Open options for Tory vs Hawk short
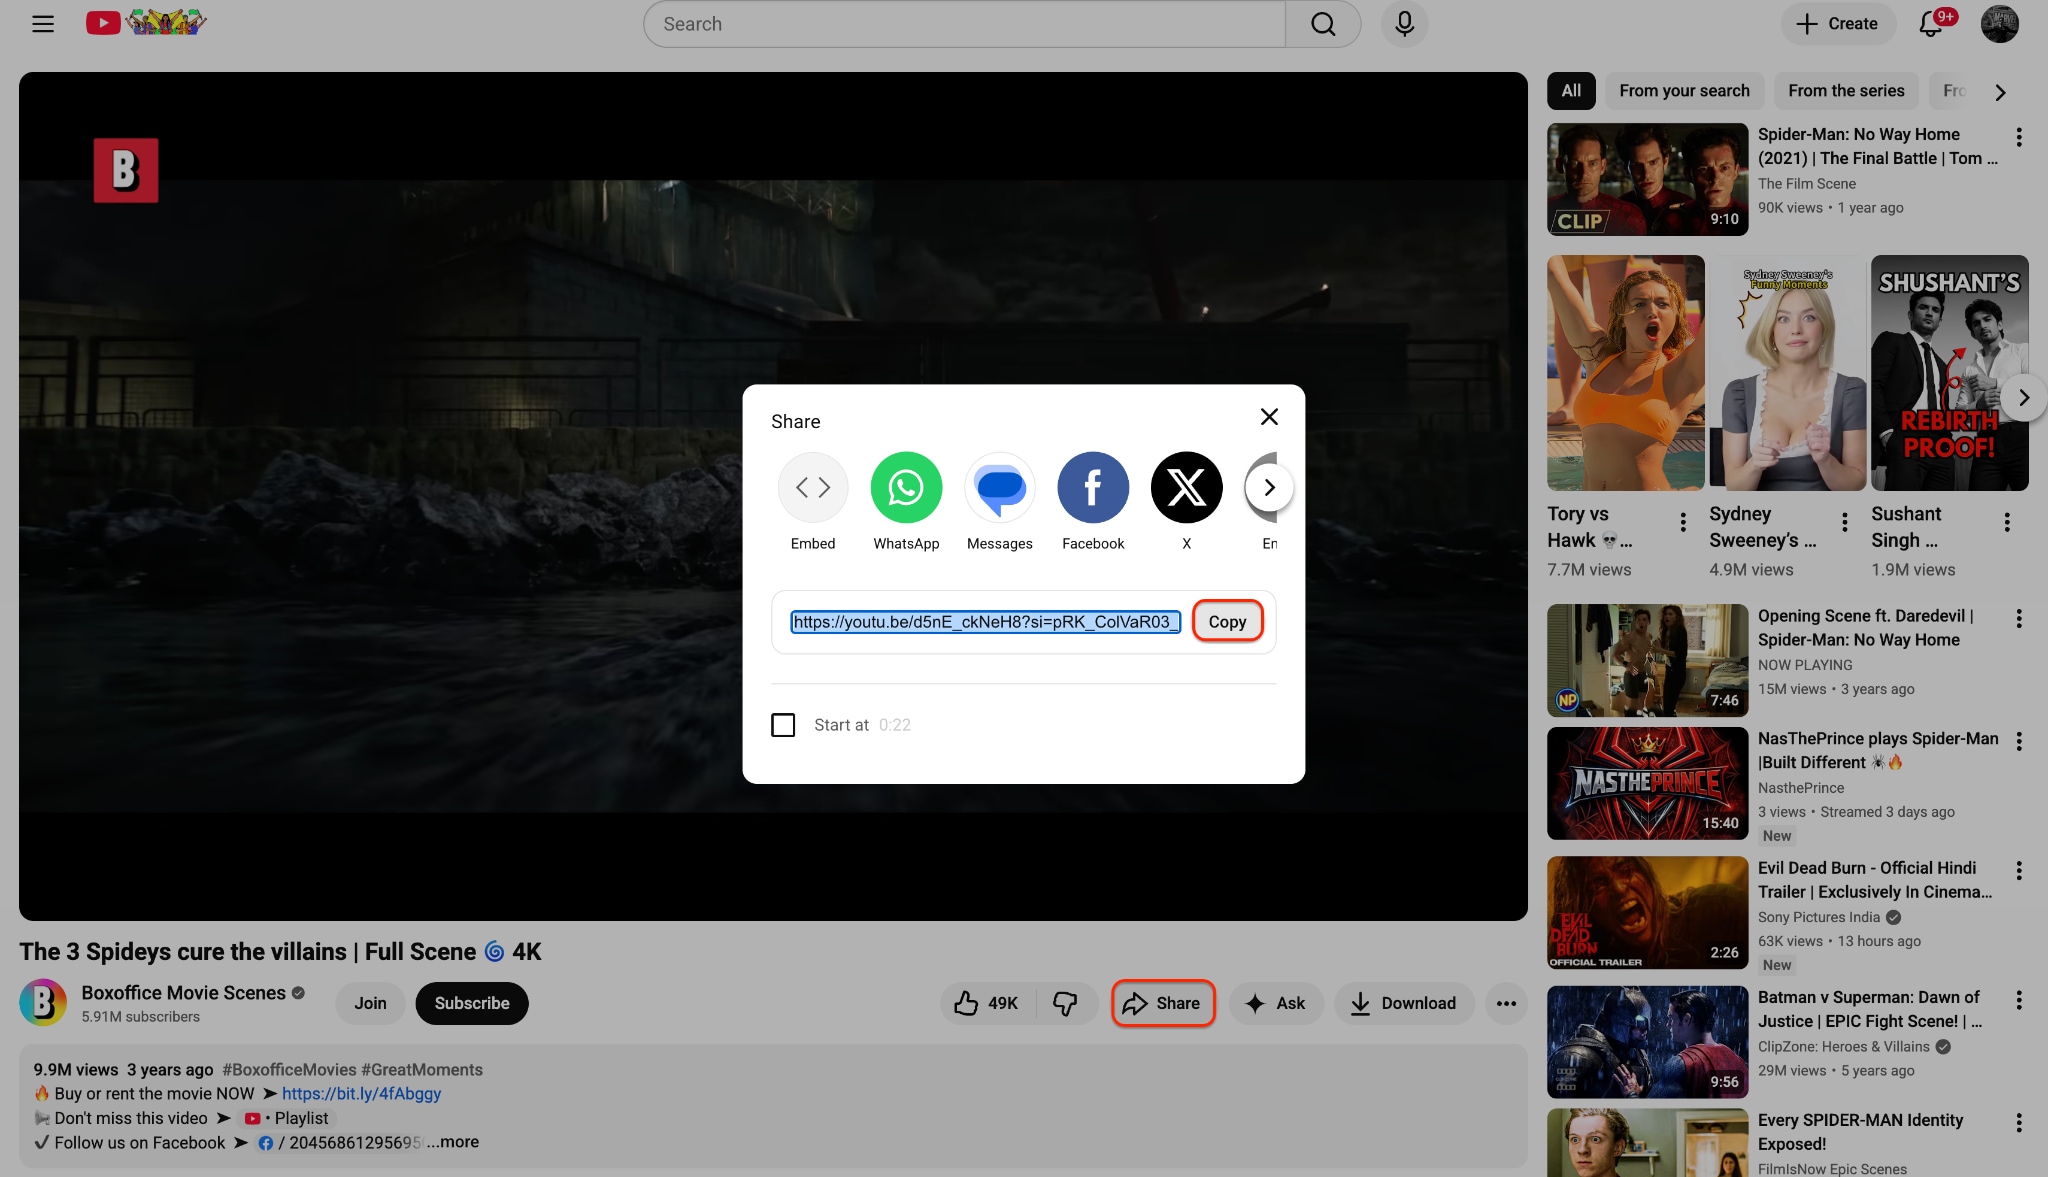Viewport: 2048px width, 1177px height. [1683, 522]
